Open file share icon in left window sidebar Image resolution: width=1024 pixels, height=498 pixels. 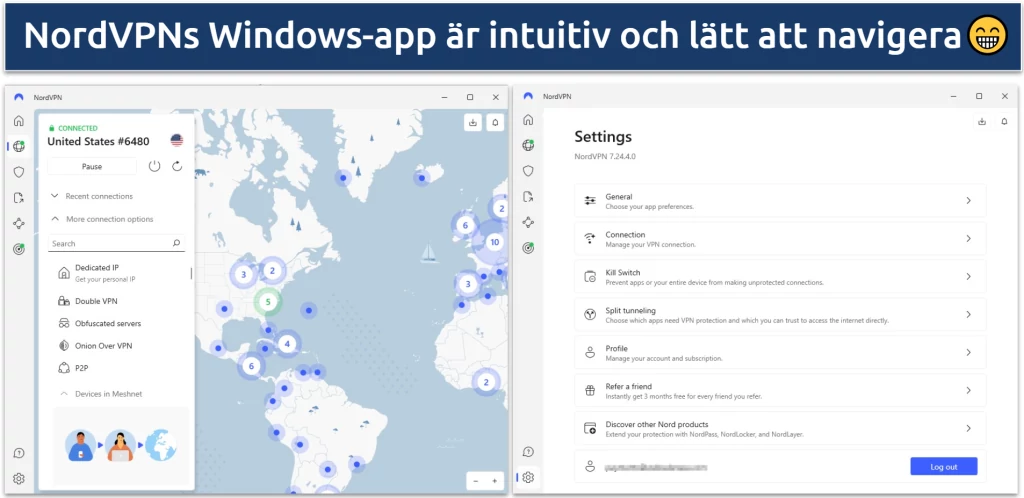19,197
